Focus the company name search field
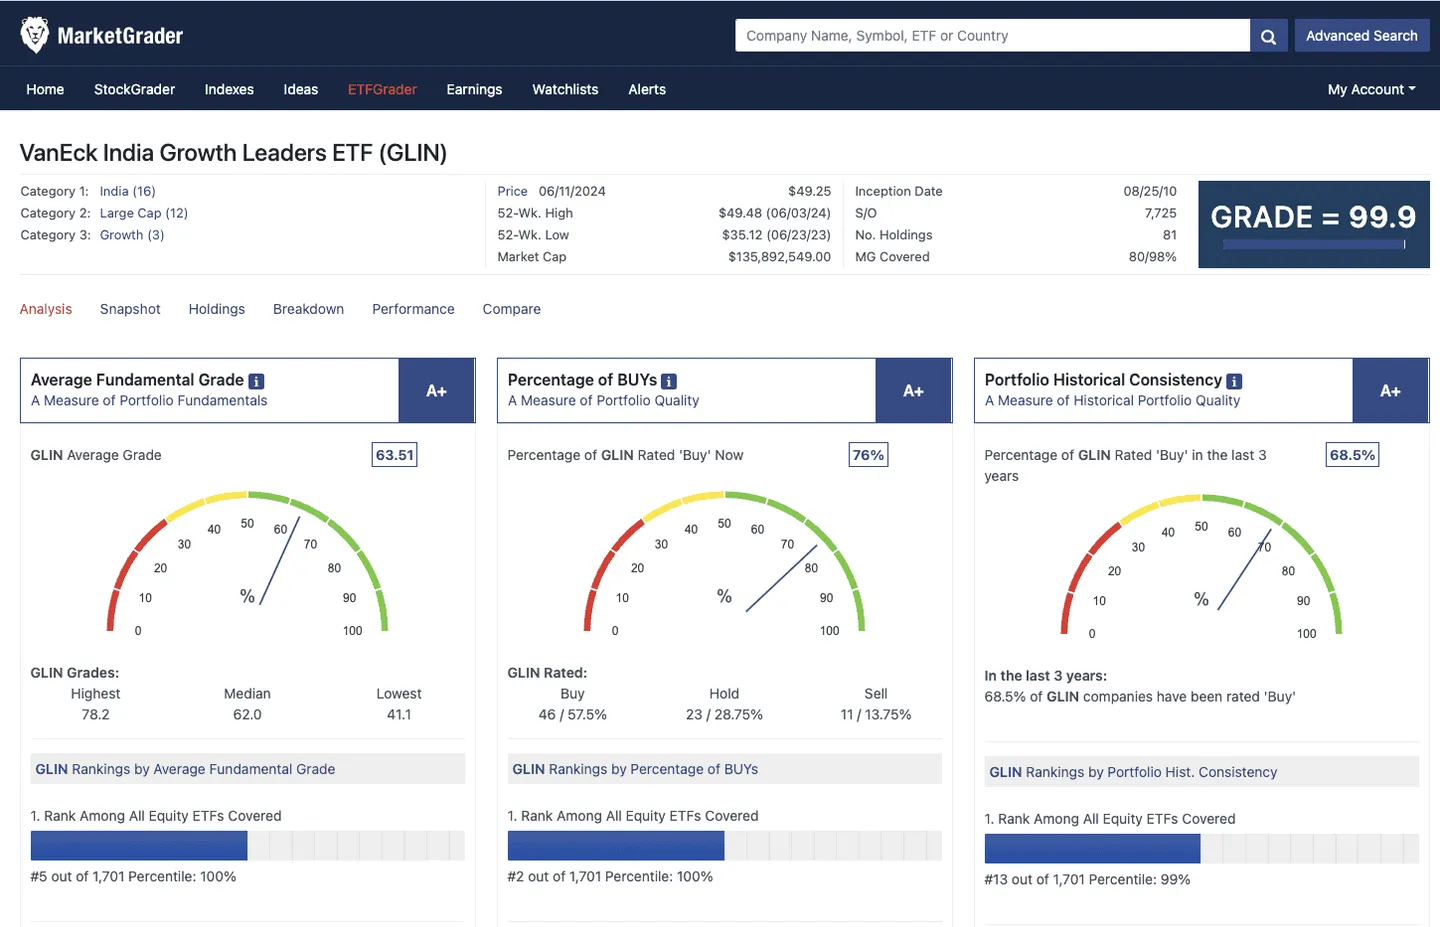This screenshot has height=927, width=1440. pos(992,36)
